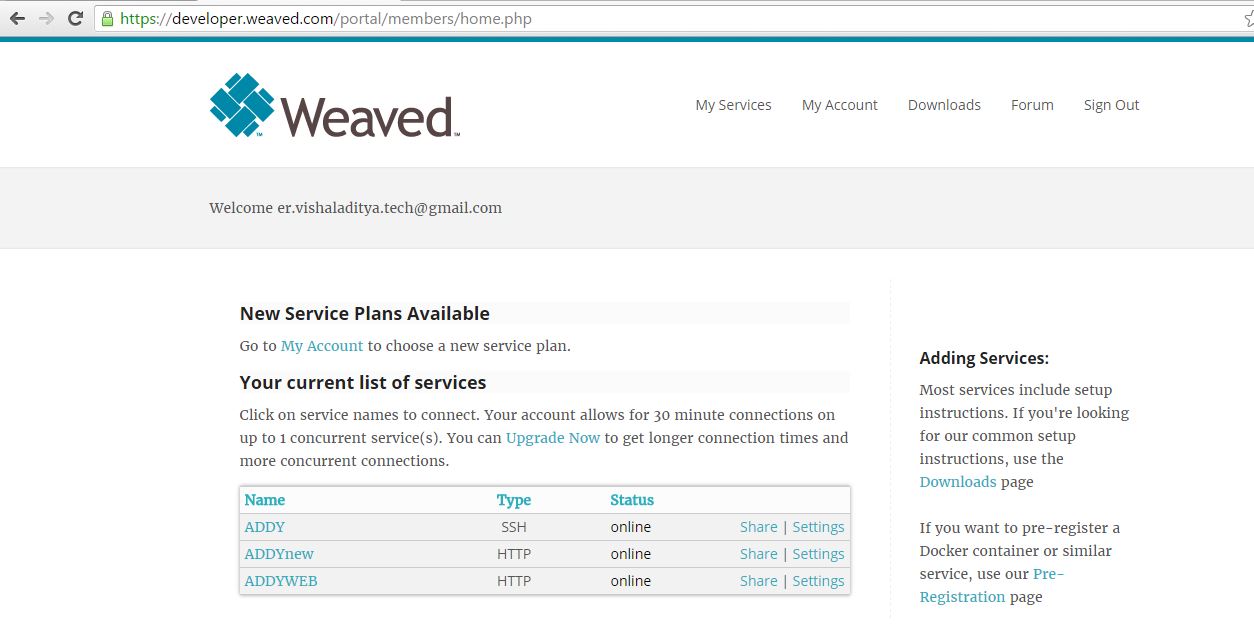
Task: Click the Upgrade Now link
Action: click(x=552, y=437)
